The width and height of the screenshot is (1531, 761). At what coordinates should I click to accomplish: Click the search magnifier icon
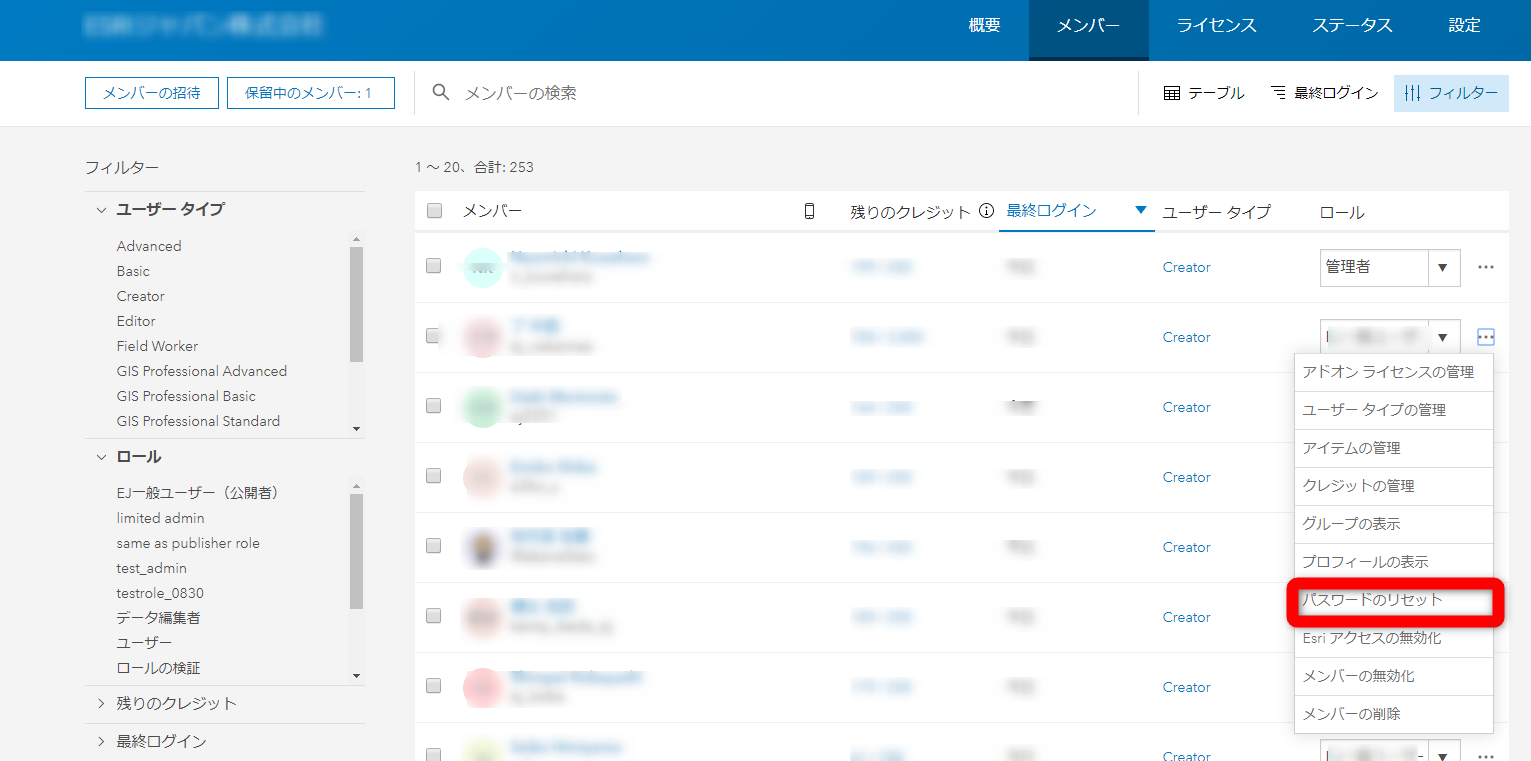(440, 93)
